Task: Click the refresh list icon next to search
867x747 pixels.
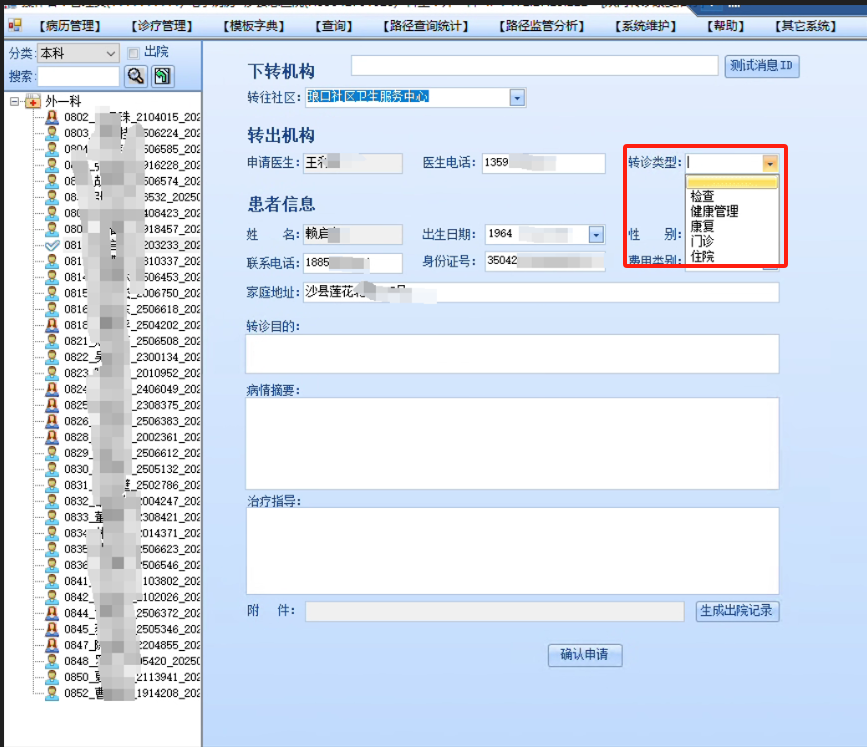Action: pyautogui.click(x=162, y=76)
